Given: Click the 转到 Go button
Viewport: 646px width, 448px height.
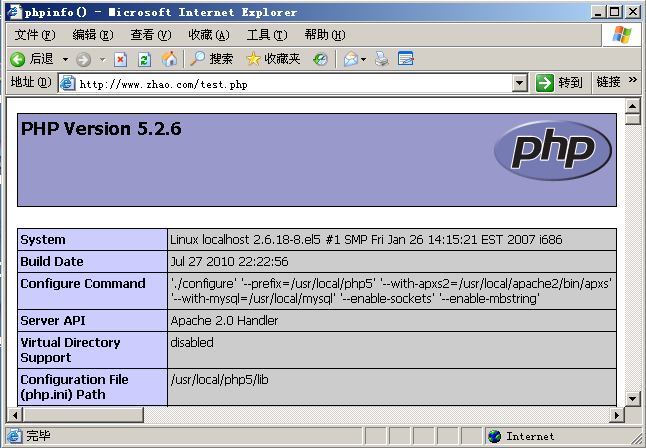Looking at the screenshot, I should pyautogui.click(x=559, y=83).
